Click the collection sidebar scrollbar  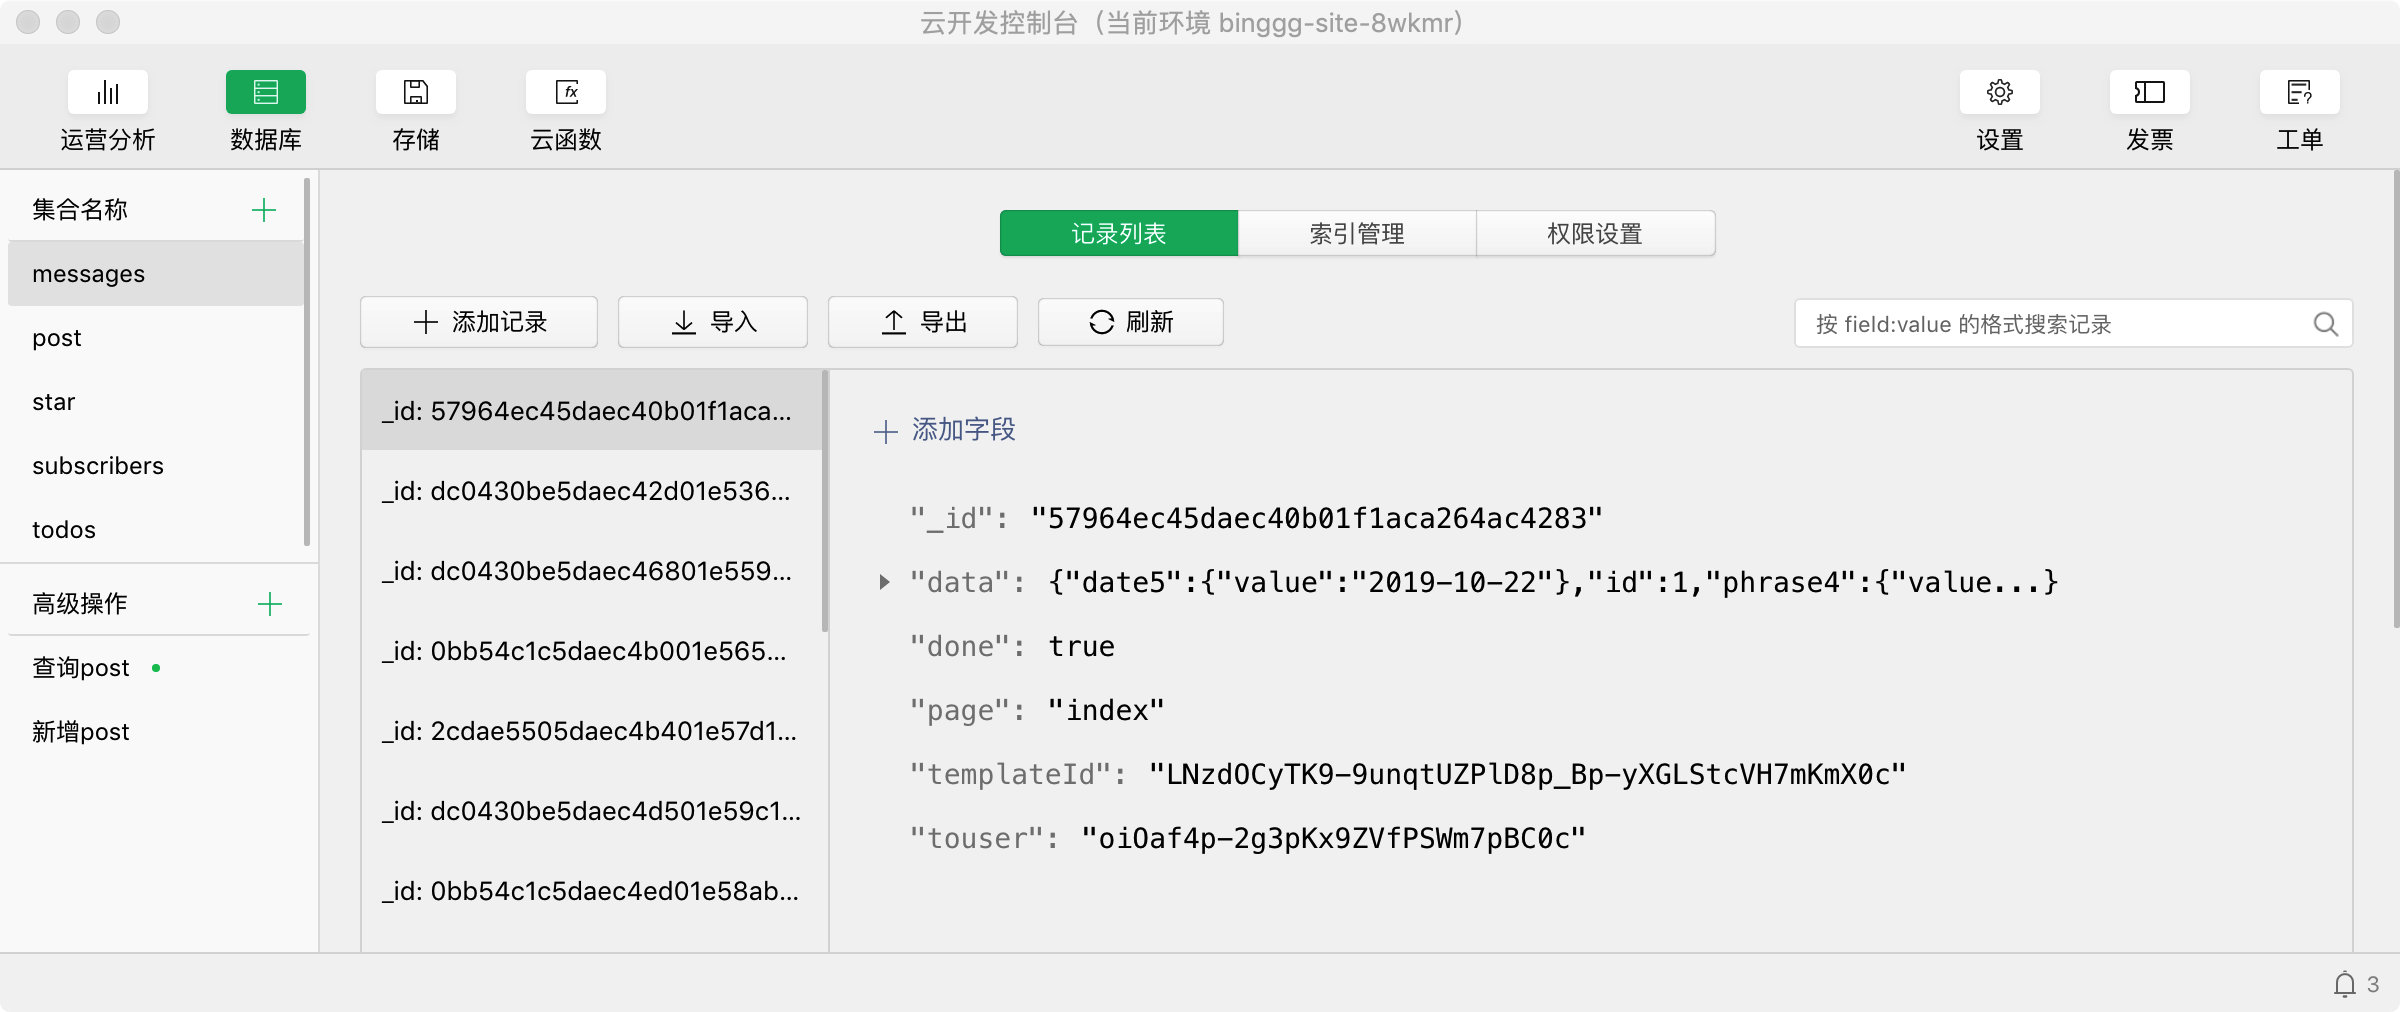pyautogui.click(x=306, y=362)
